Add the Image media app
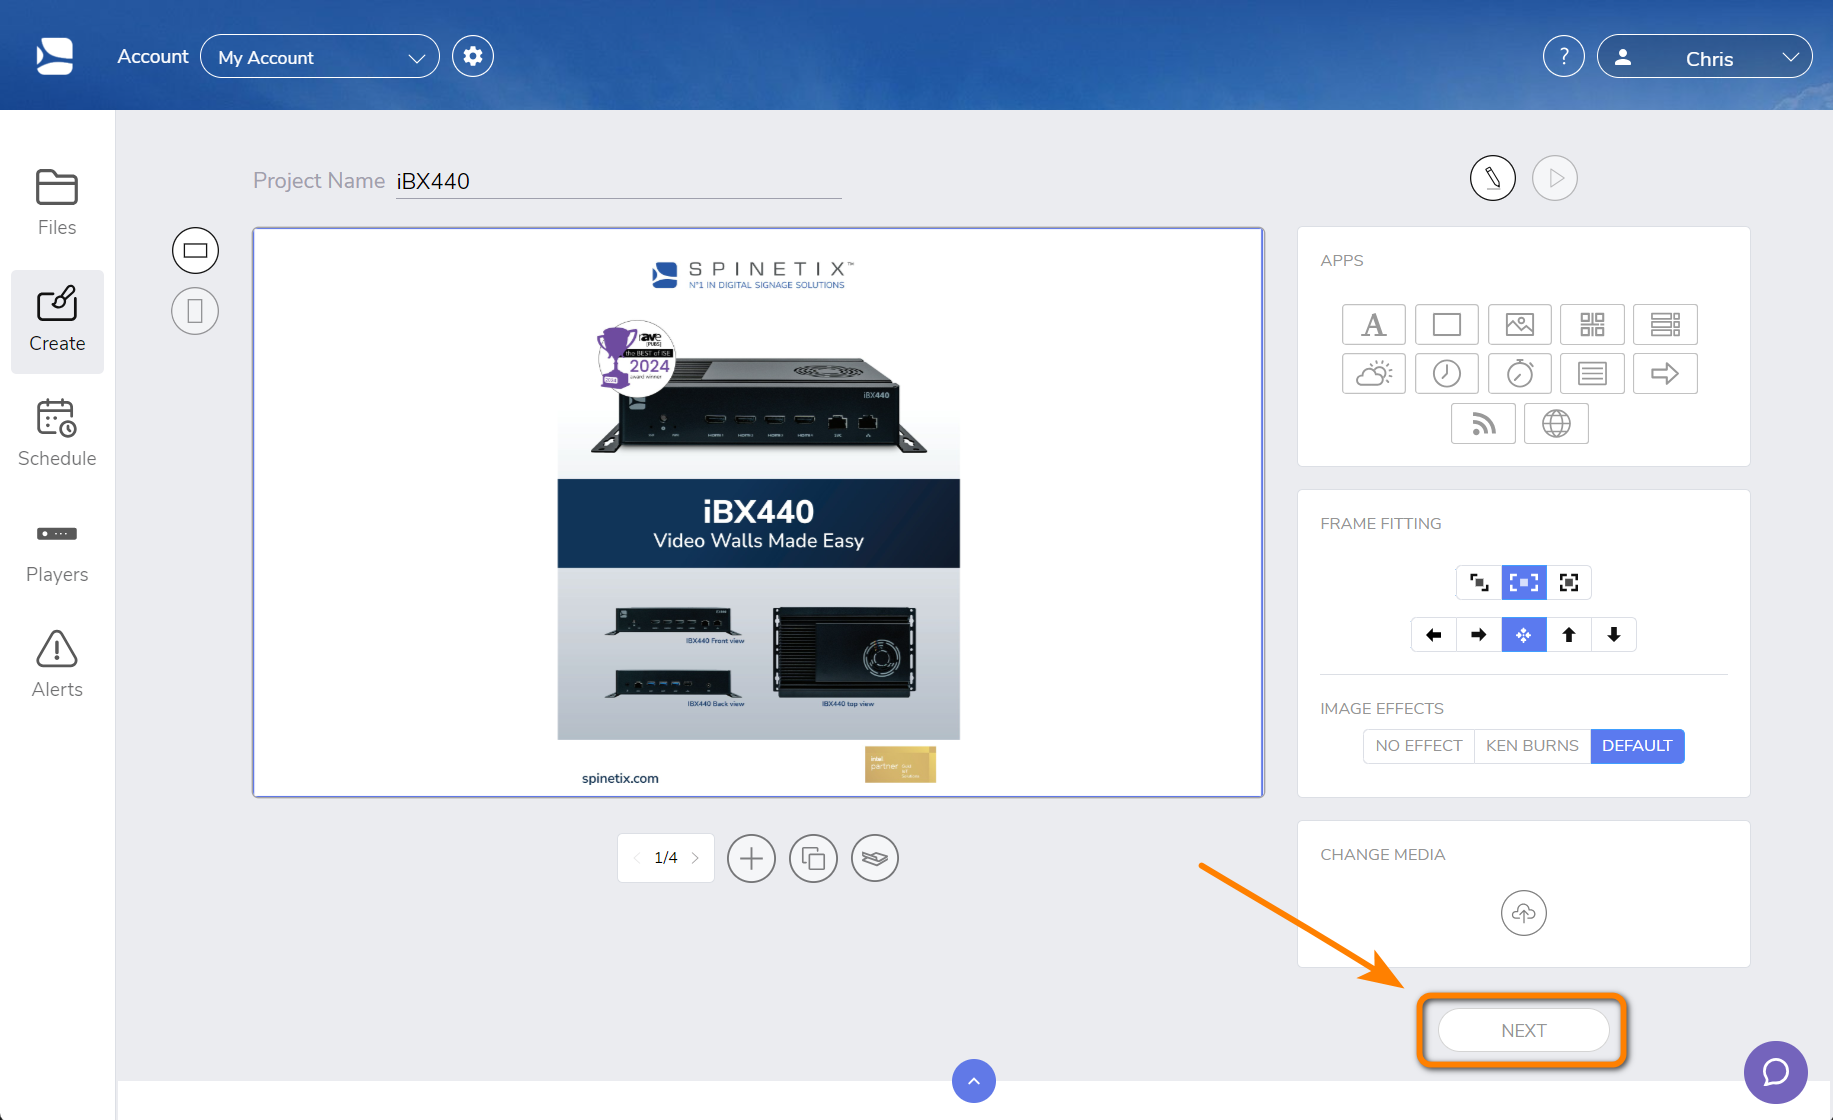The width and height of the screenshot is (1833, 1120). [1520, 324]
